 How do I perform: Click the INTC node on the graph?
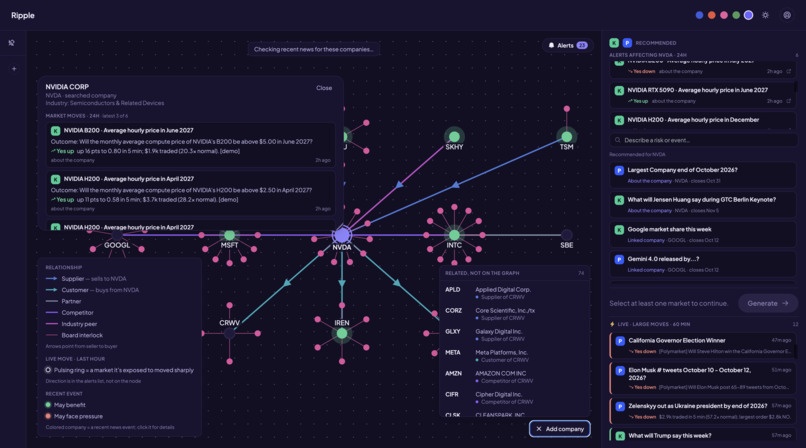pos(454,235)
